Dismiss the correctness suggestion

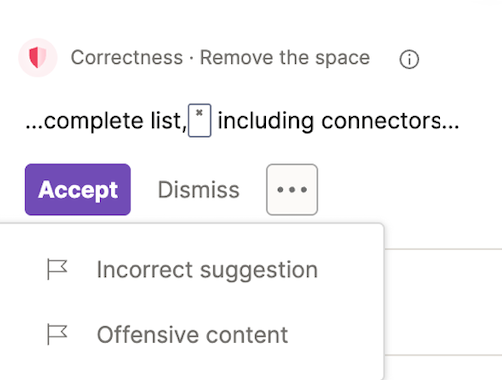click(x=199, y=190)
